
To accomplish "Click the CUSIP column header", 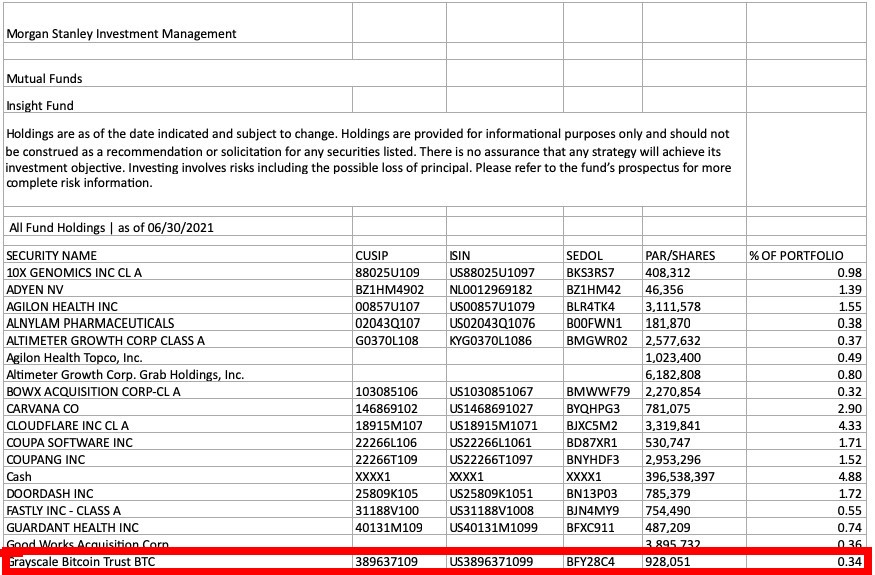I will click(x=399, y=255).
